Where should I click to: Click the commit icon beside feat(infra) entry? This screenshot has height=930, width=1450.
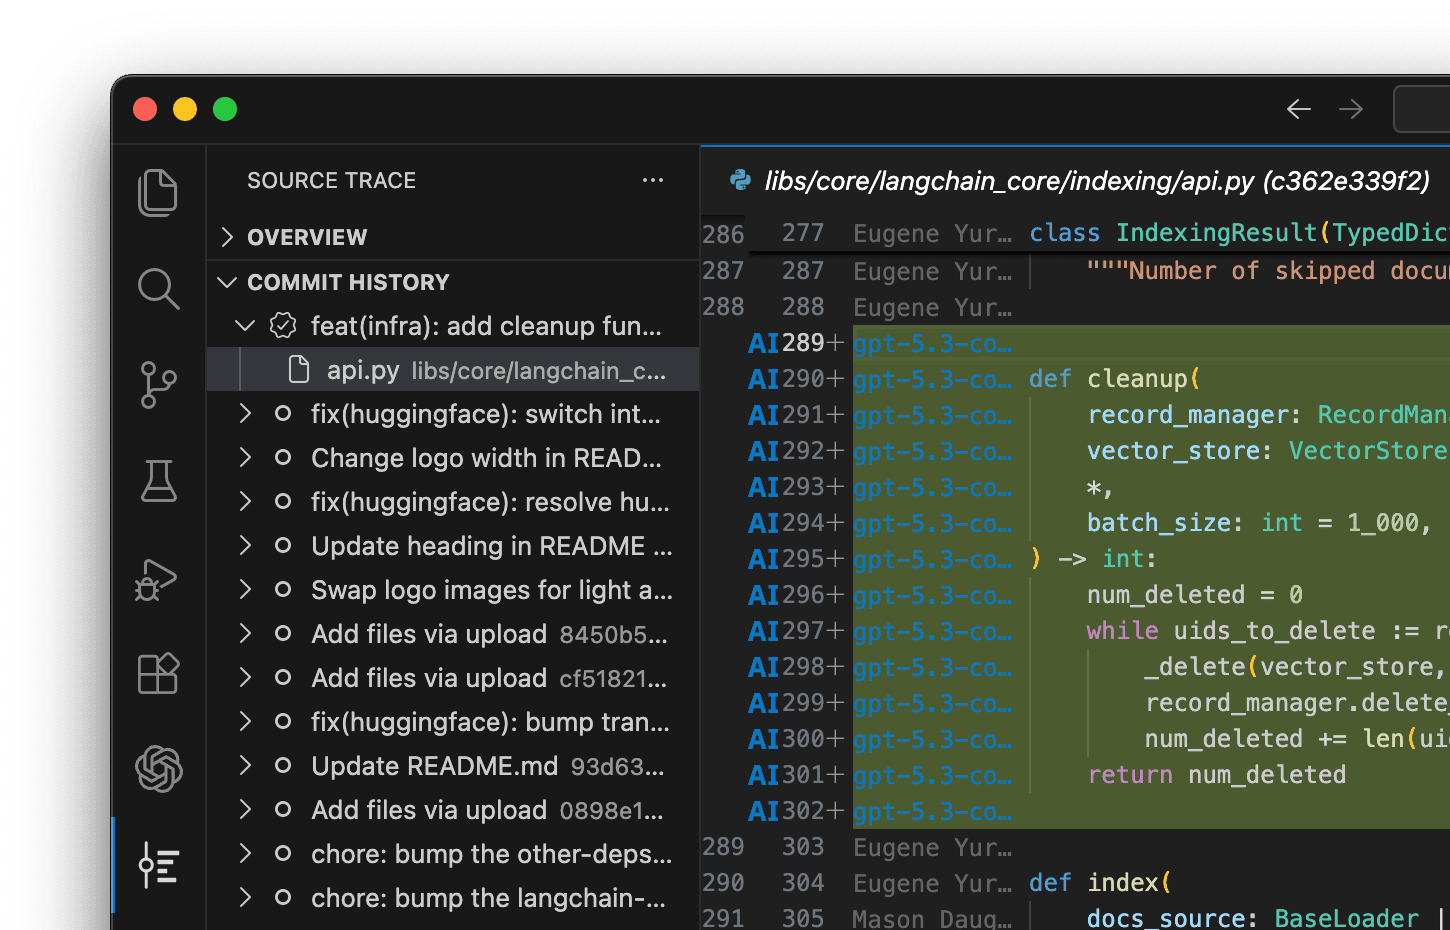pos(283,326)
